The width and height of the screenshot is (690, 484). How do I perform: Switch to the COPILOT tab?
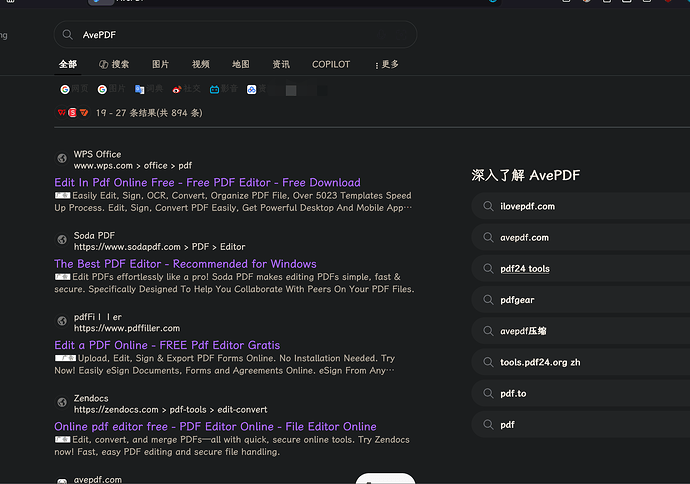click(x=331, y=64)
